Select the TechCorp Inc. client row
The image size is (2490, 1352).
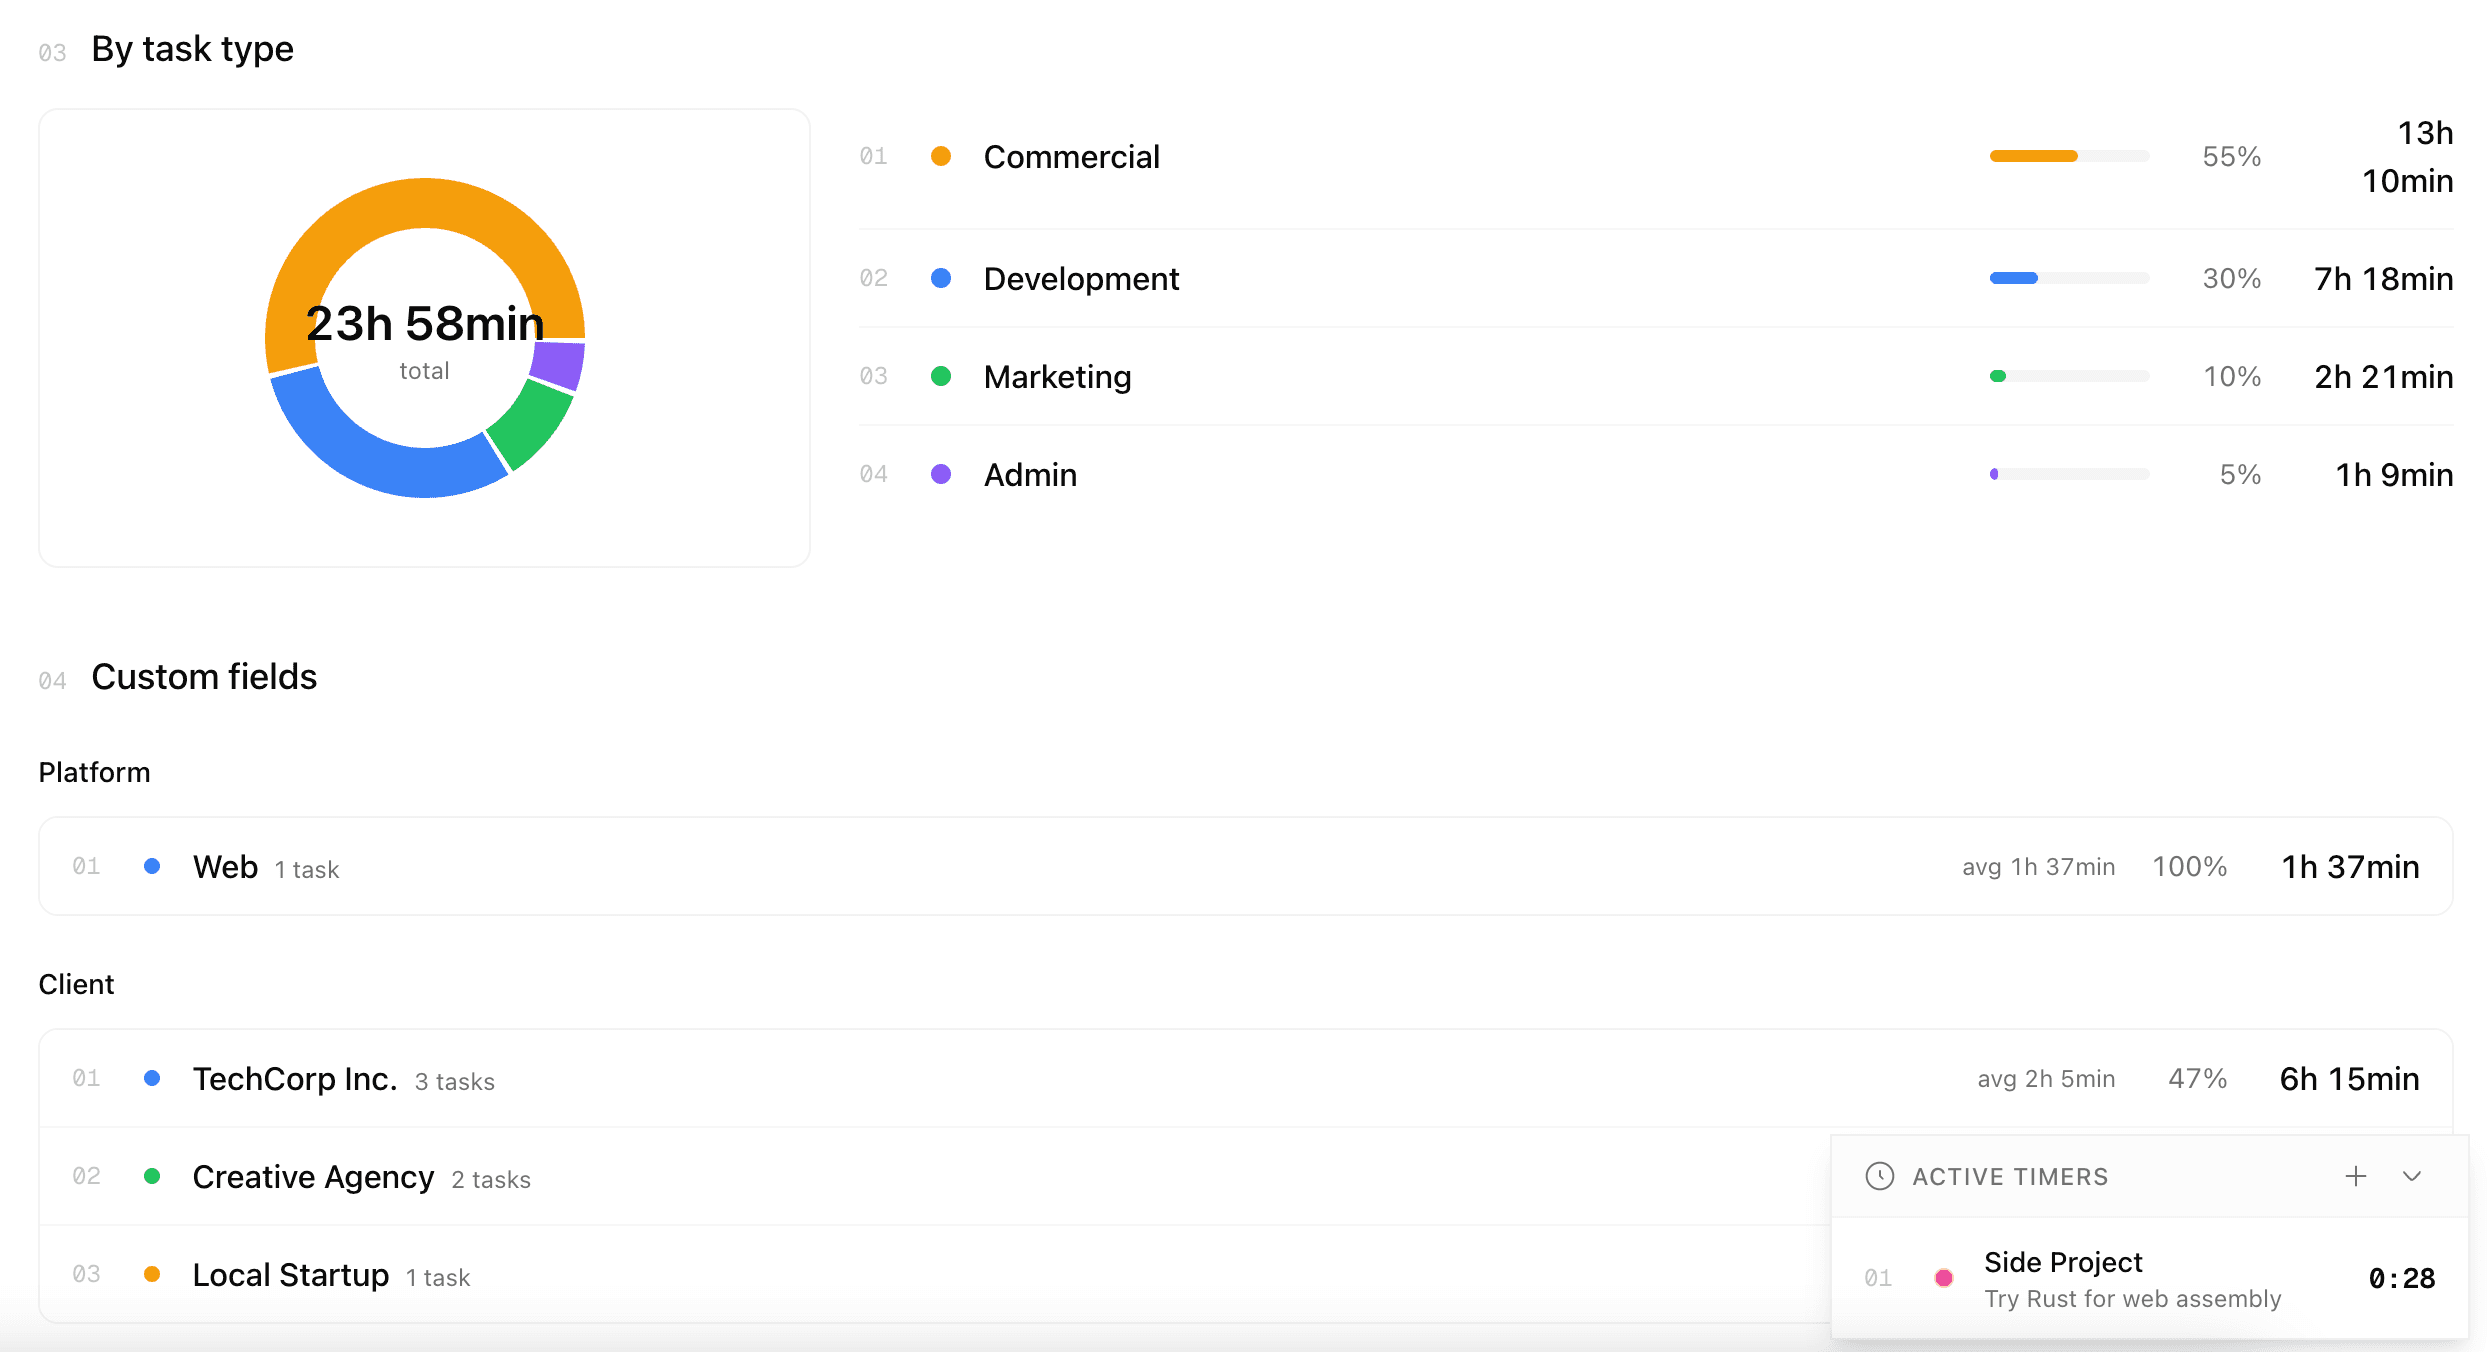click(x=296, y=1078)
